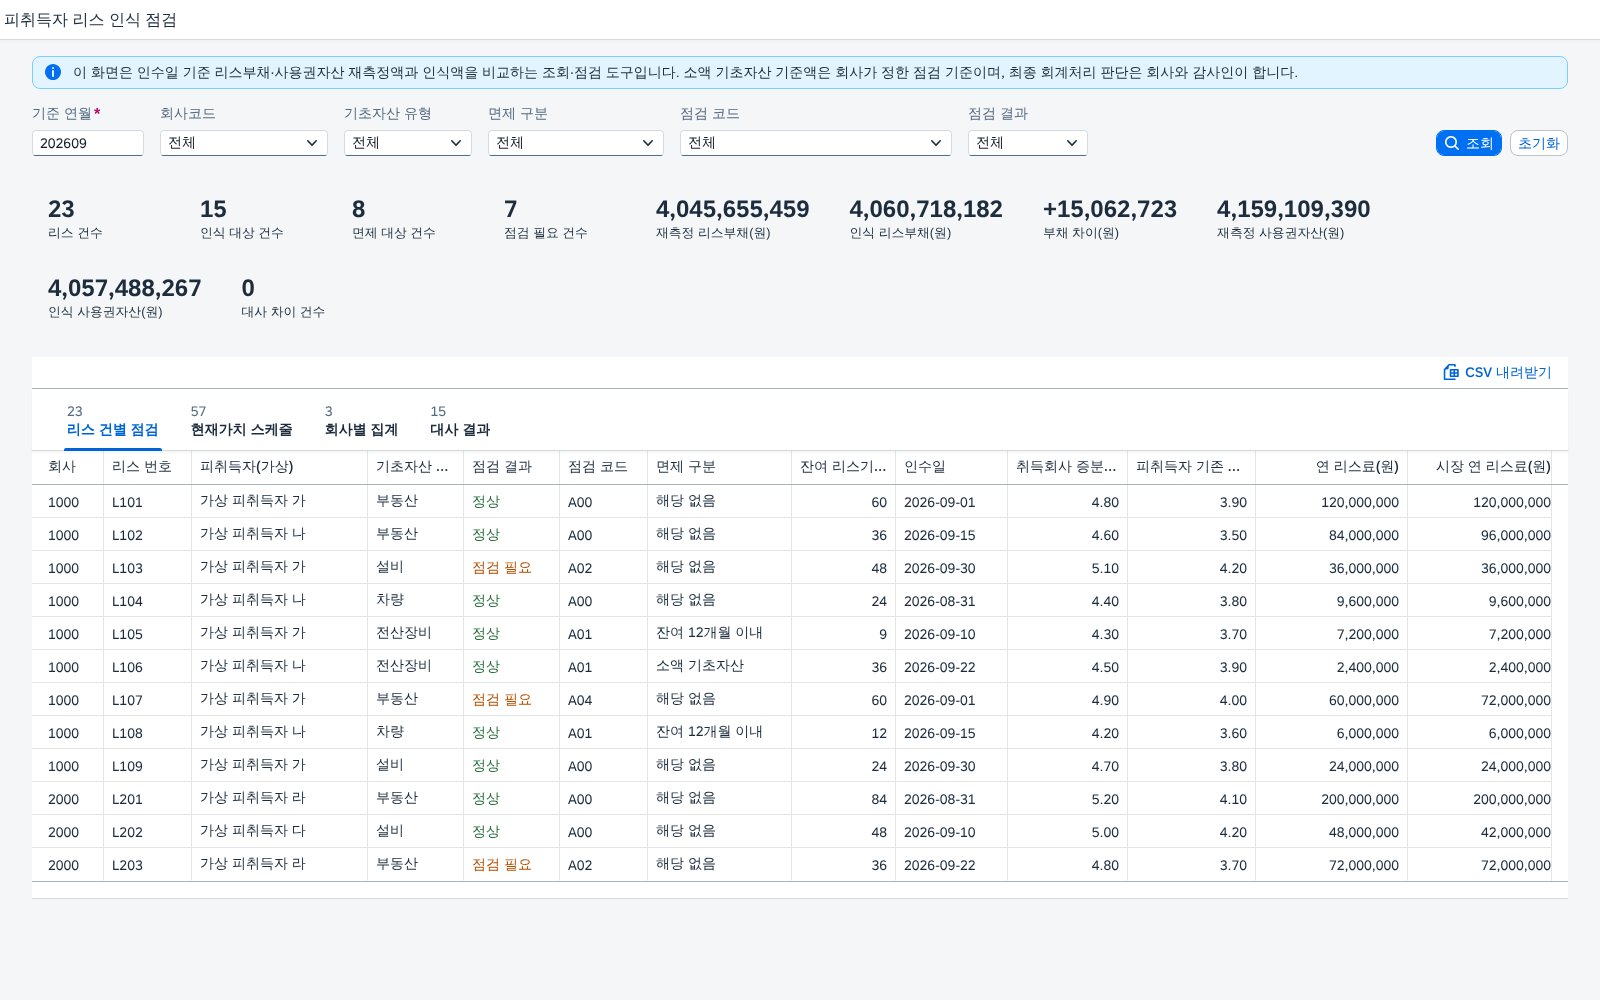Click the magnifier icon in 조회 button

coord(1452,143)
